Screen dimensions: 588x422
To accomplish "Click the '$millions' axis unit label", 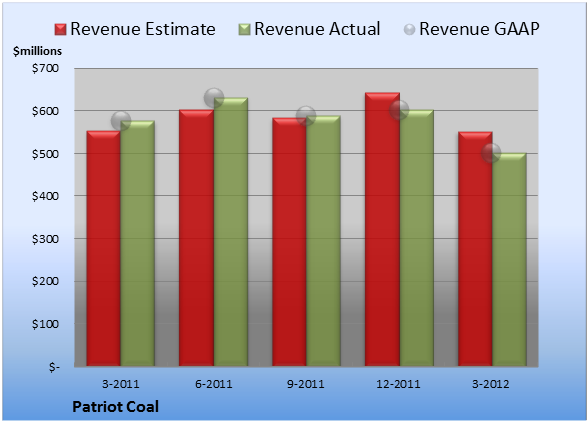I will click(37, 51).
